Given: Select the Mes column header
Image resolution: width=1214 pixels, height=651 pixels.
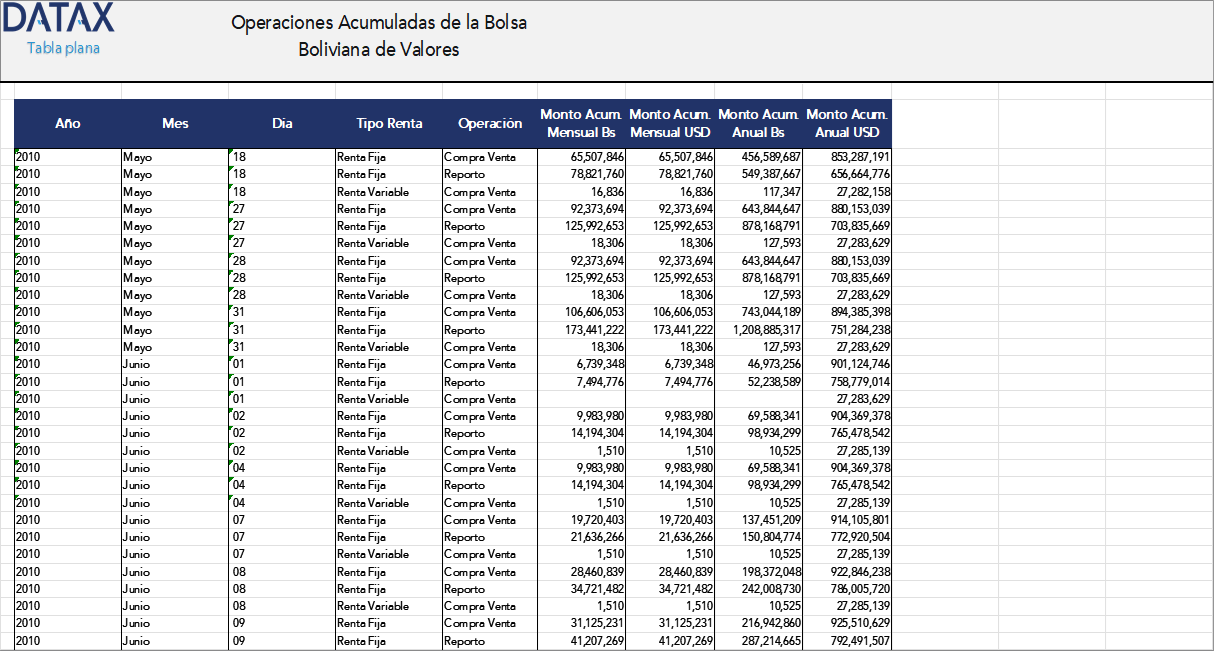Looking at the screenshot, I should [175, 124].
